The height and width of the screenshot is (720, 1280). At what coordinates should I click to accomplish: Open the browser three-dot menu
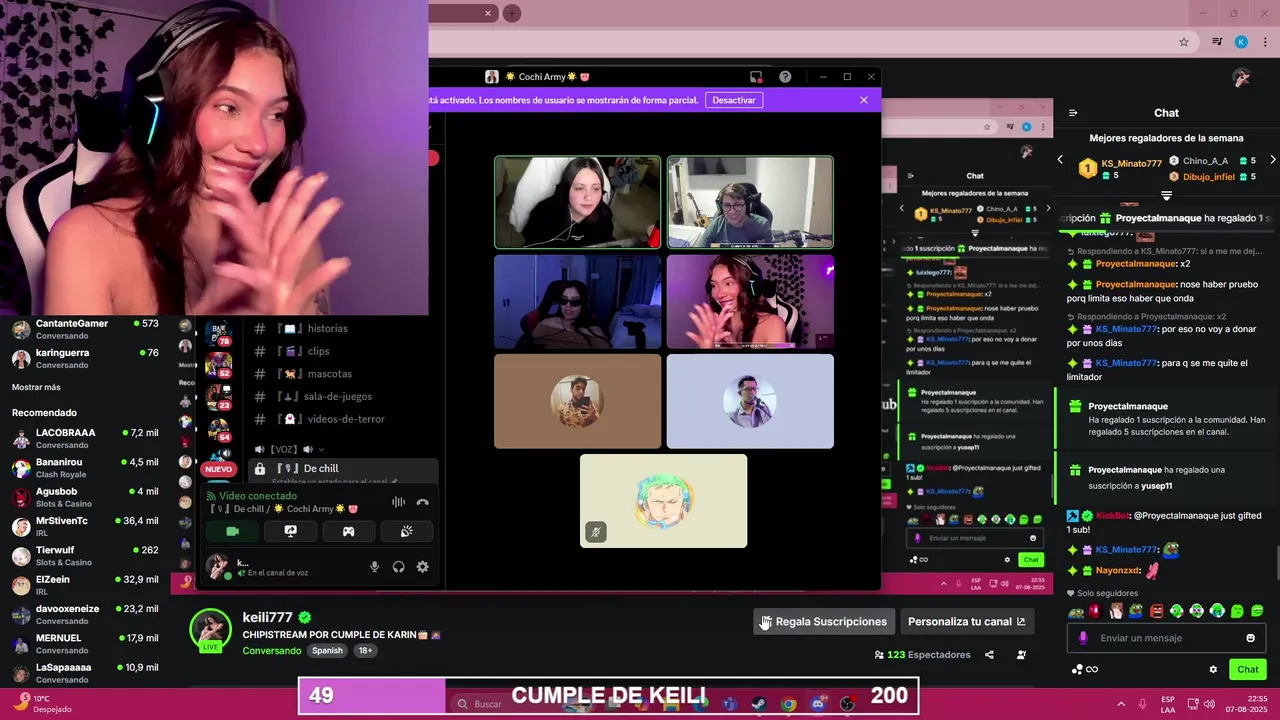click(x=1263, y=42)
